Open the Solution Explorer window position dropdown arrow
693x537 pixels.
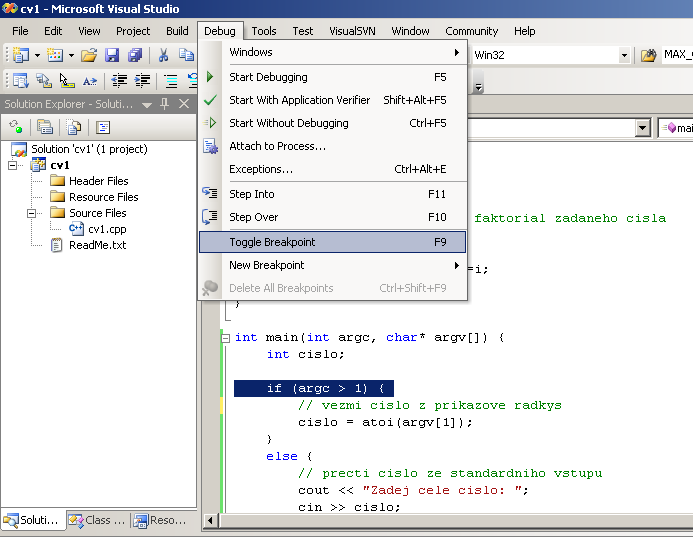[147, 105]
